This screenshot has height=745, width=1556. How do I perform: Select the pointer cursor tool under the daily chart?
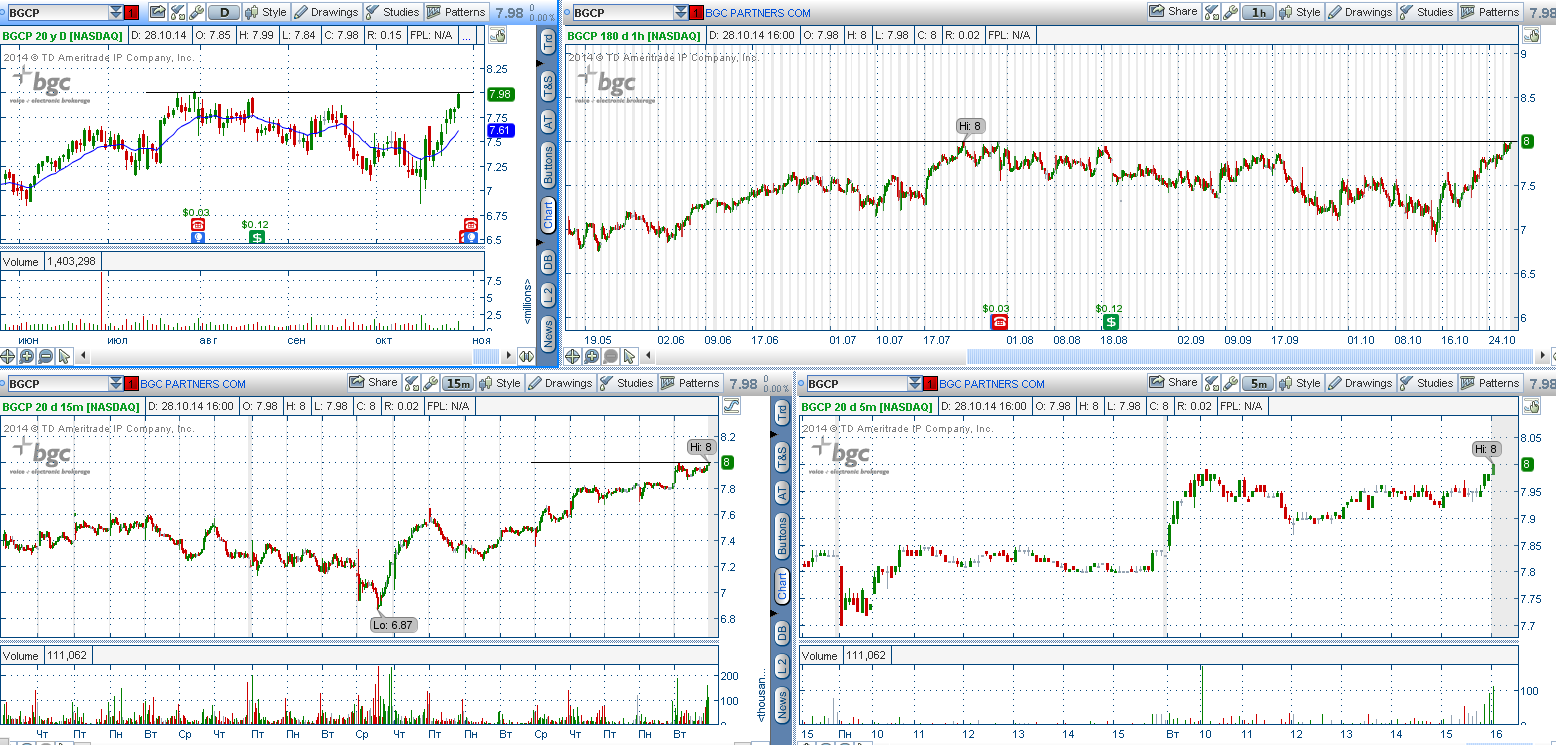click(65, 356)
